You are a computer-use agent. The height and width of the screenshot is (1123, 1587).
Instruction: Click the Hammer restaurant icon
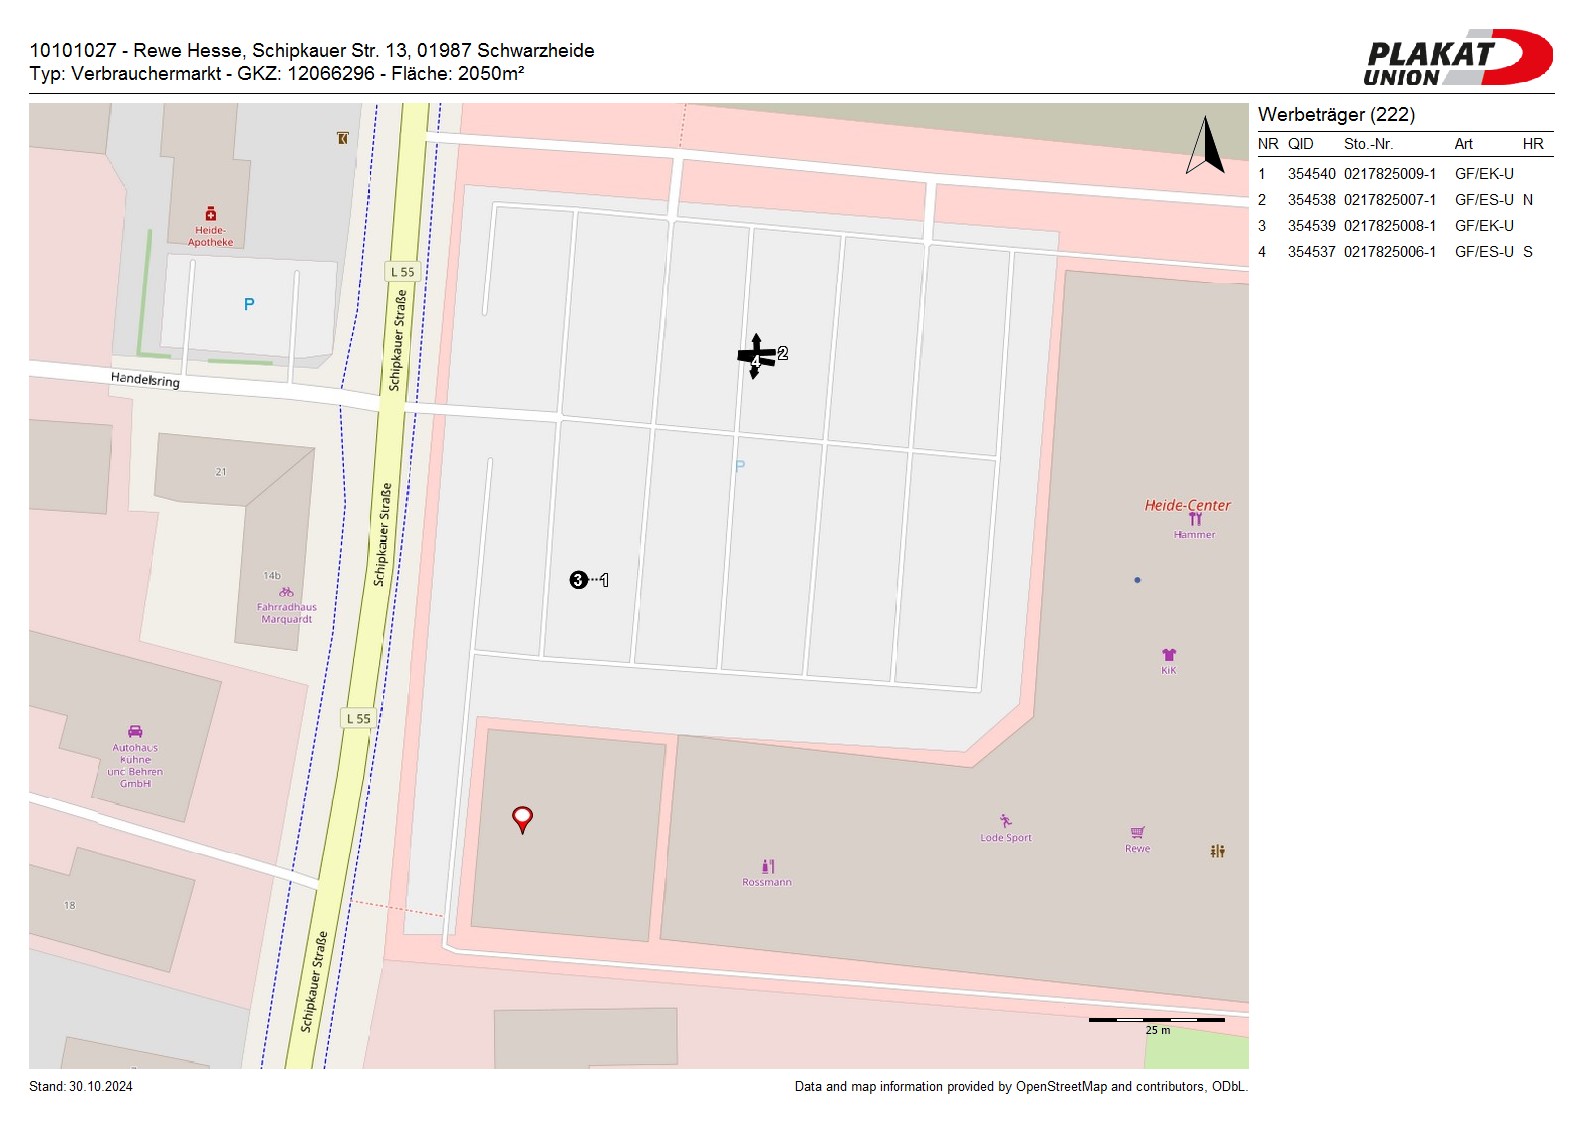pos(1195,520)
